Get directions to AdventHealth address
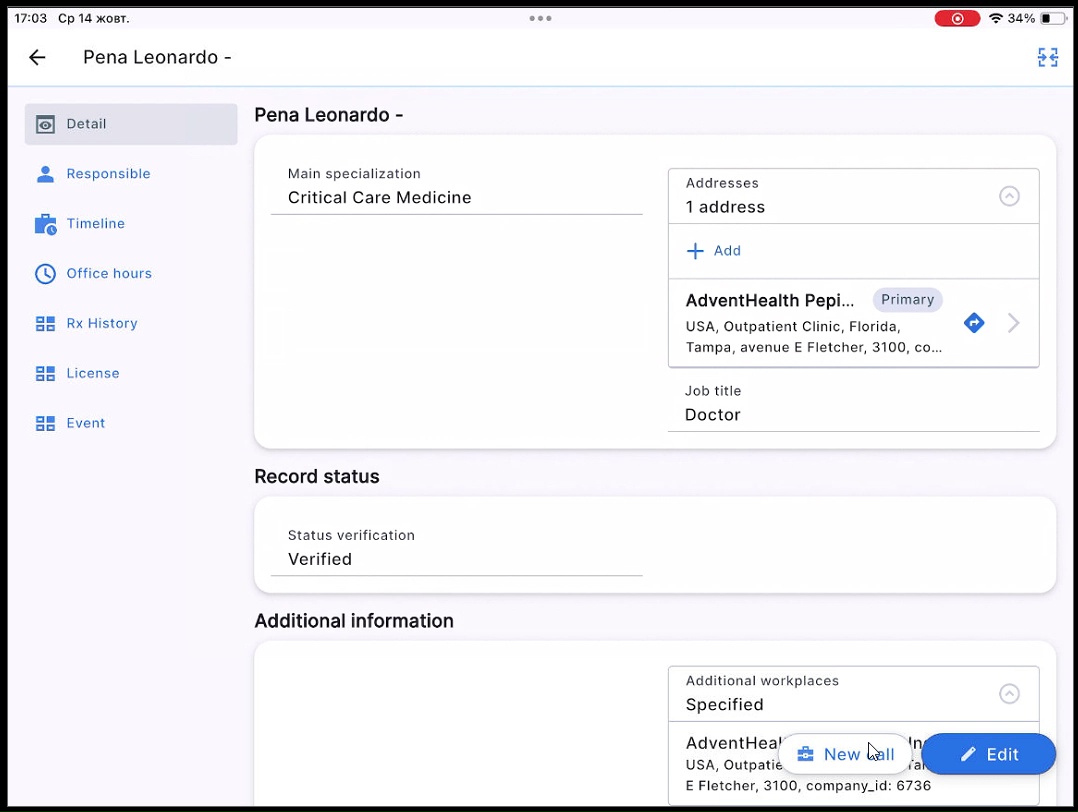The image size is (1078, 812). 974,322
